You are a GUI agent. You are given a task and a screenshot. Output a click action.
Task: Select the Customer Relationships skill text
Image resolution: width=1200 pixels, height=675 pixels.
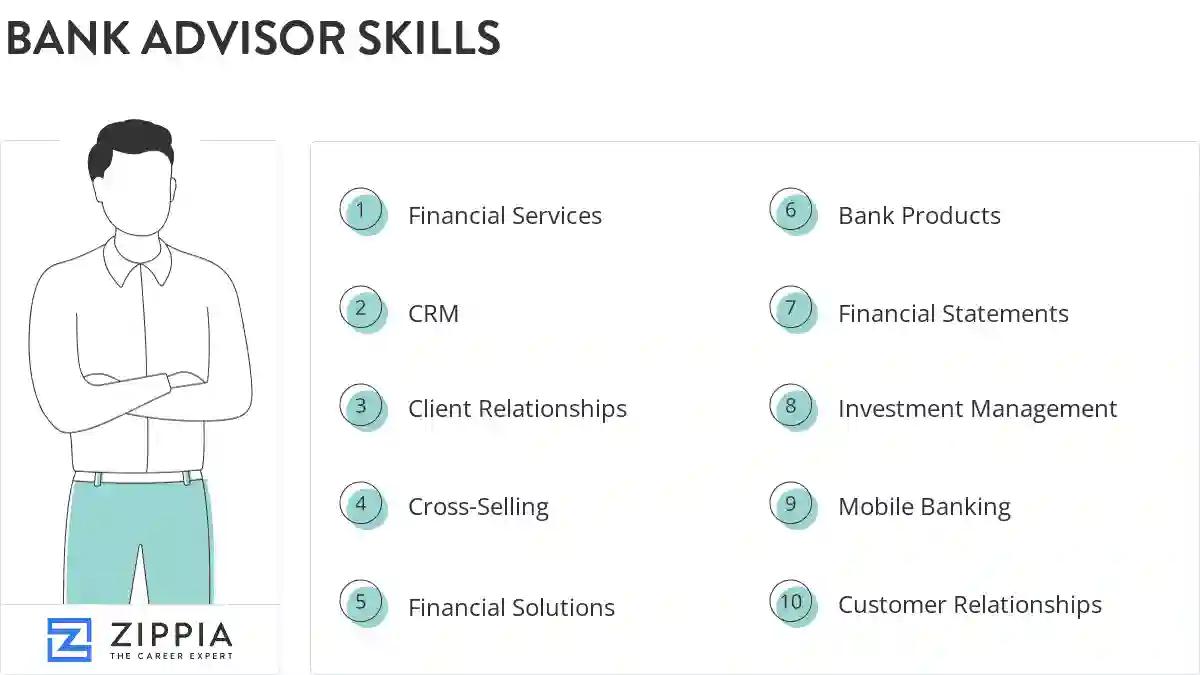pos(970,605)
